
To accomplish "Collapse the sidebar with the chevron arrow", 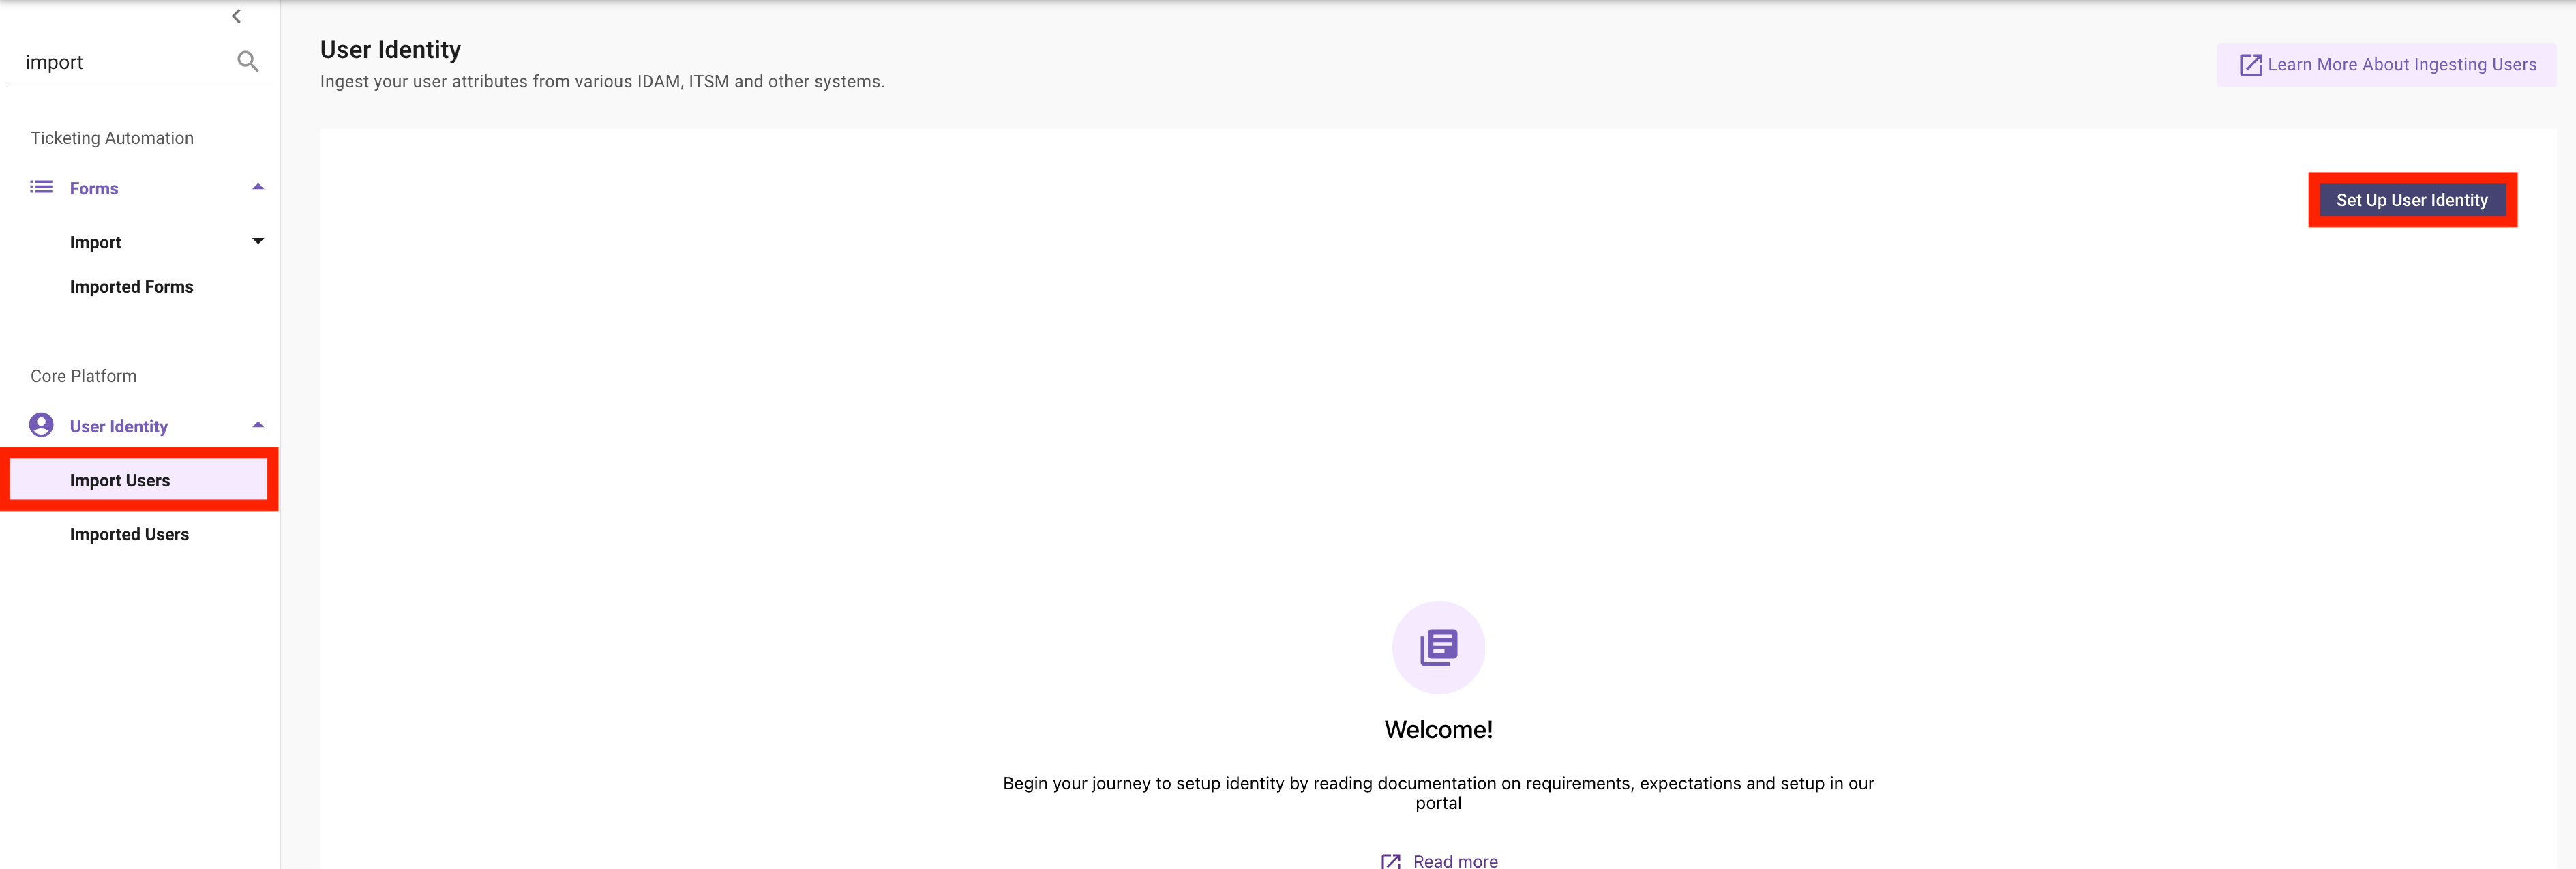I will tap(236, 16).
